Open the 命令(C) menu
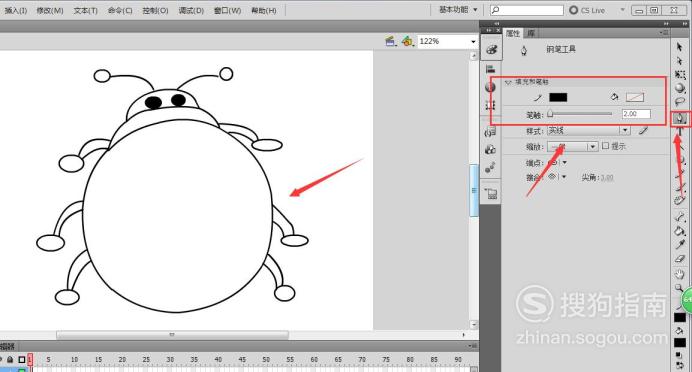 pyautogui.click(x=120, y=10)
